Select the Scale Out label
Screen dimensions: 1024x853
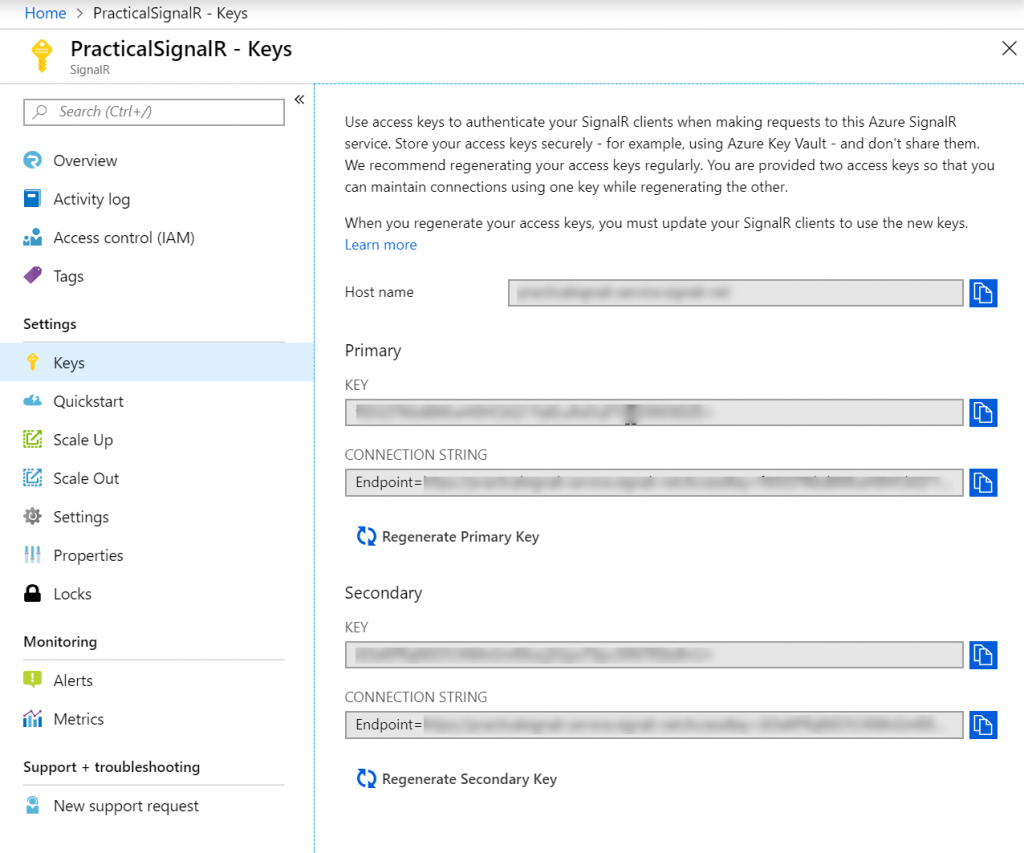[x=86, y=478]
